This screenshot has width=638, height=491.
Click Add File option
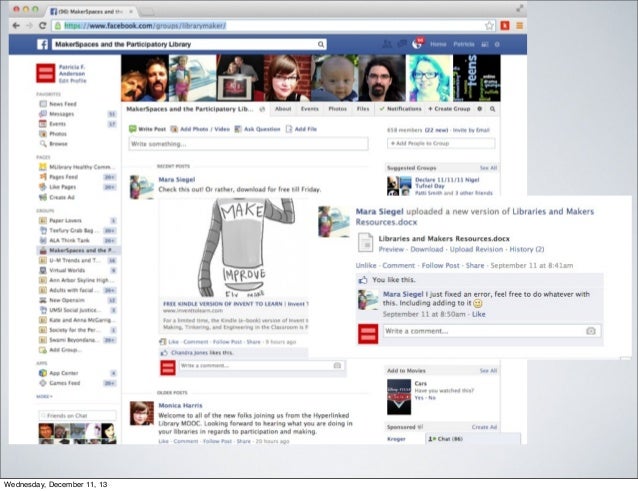click(301, 129)
